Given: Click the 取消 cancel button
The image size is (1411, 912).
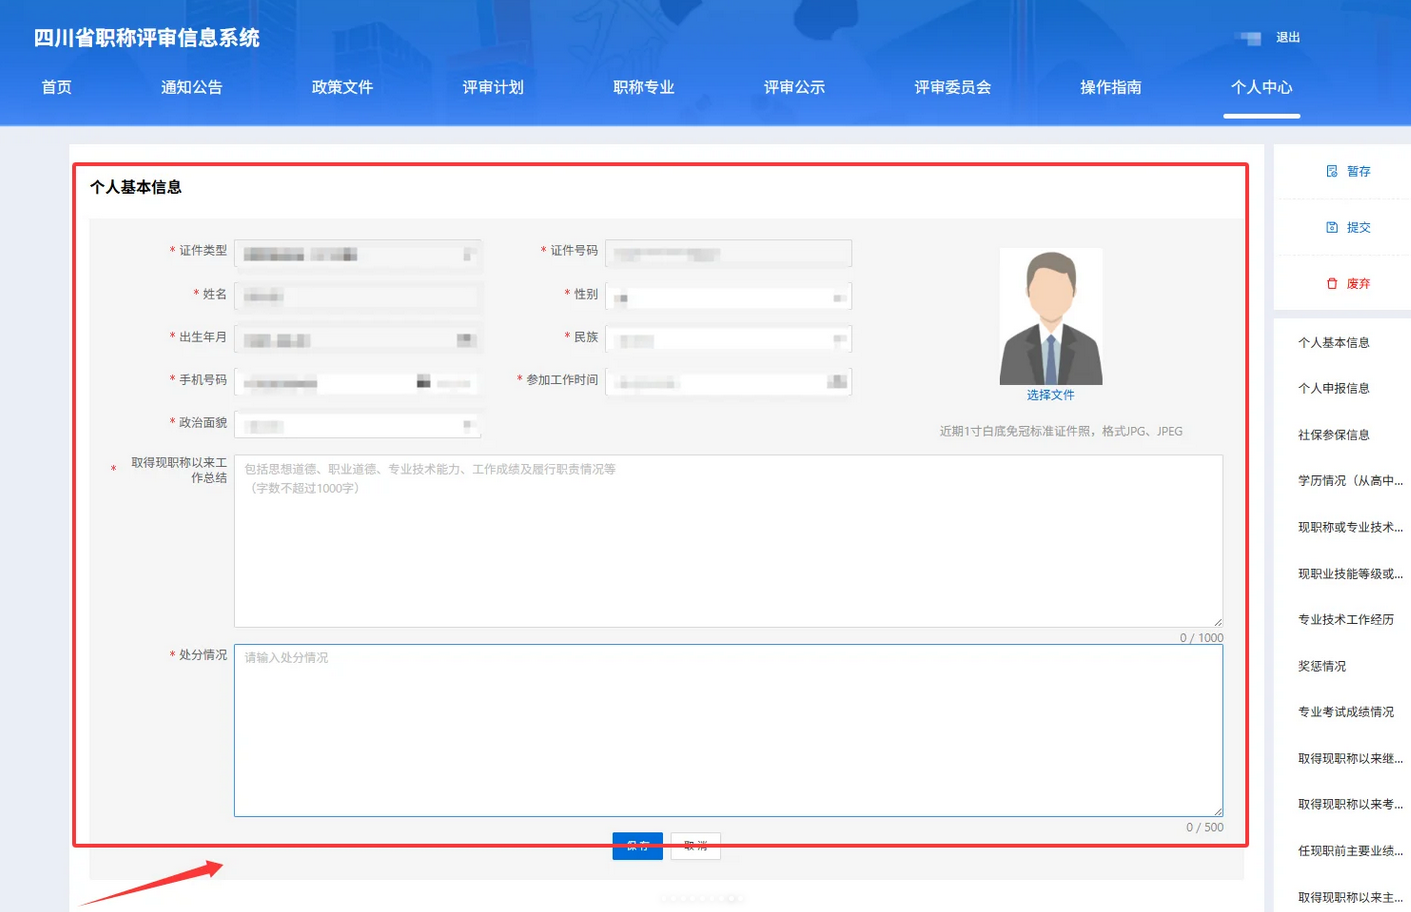Looking at the screenshot, I should click(x=695, y=845).
